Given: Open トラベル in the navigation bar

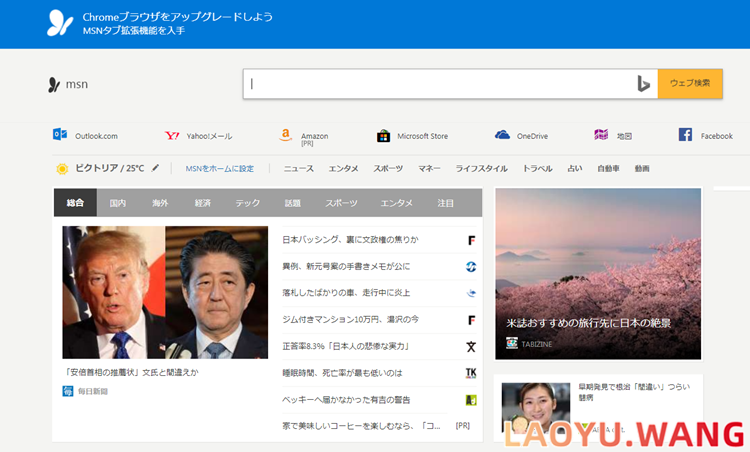Looking at the screenshot, I should point(537,168).
